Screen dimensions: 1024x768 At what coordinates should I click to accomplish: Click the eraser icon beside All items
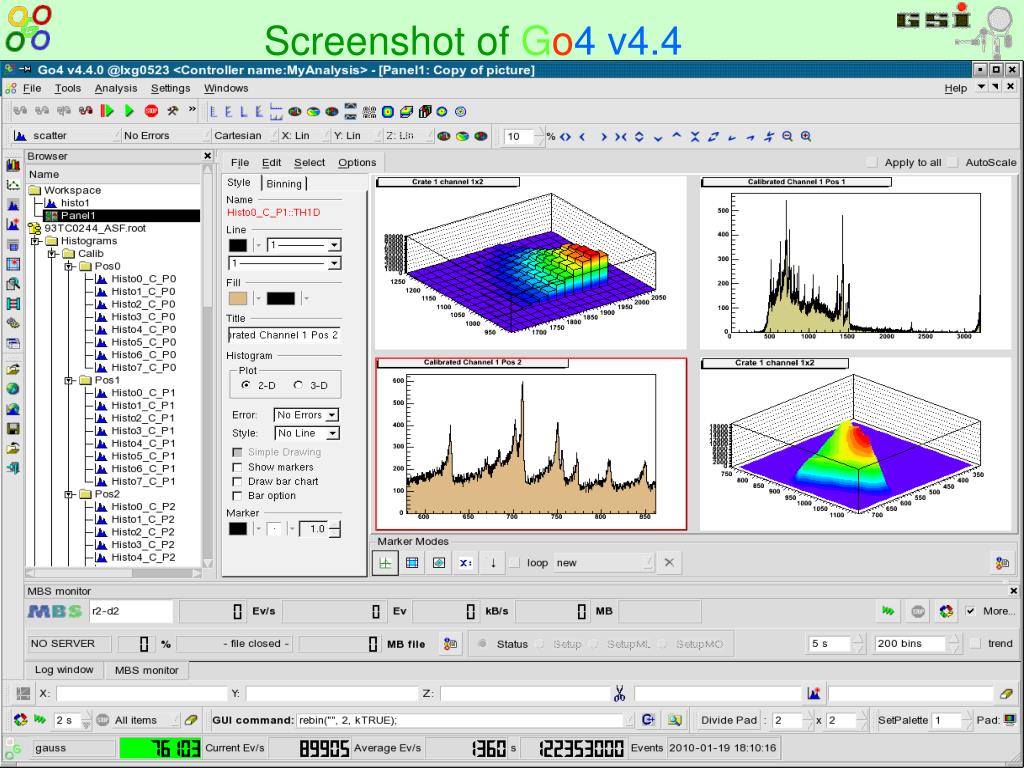point(191,720)
